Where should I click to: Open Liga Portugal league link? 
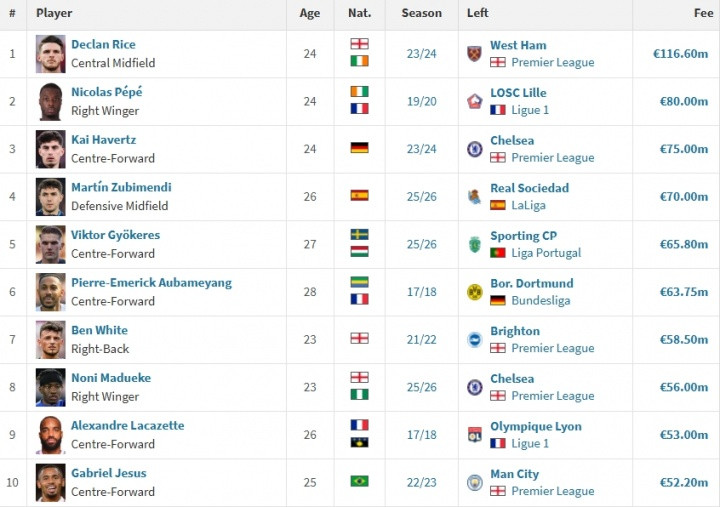[x=546, y=253]
